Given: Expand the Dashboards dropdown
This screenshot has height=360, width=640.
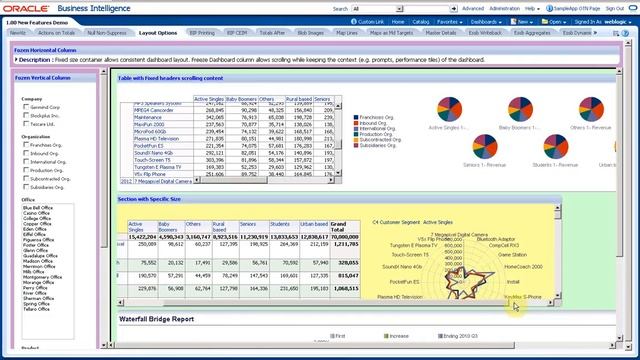Looking at the screenshot, I should click(x=486, y=22).
